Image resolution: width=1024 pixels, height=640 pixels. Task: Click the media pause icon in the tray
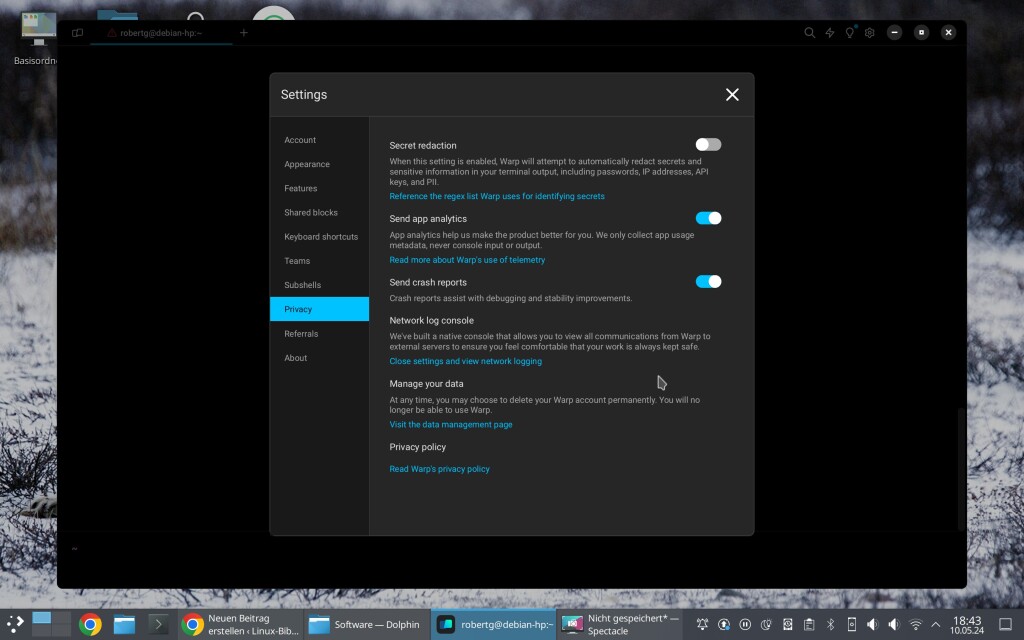pyautogui.click(x=745, y=624)
